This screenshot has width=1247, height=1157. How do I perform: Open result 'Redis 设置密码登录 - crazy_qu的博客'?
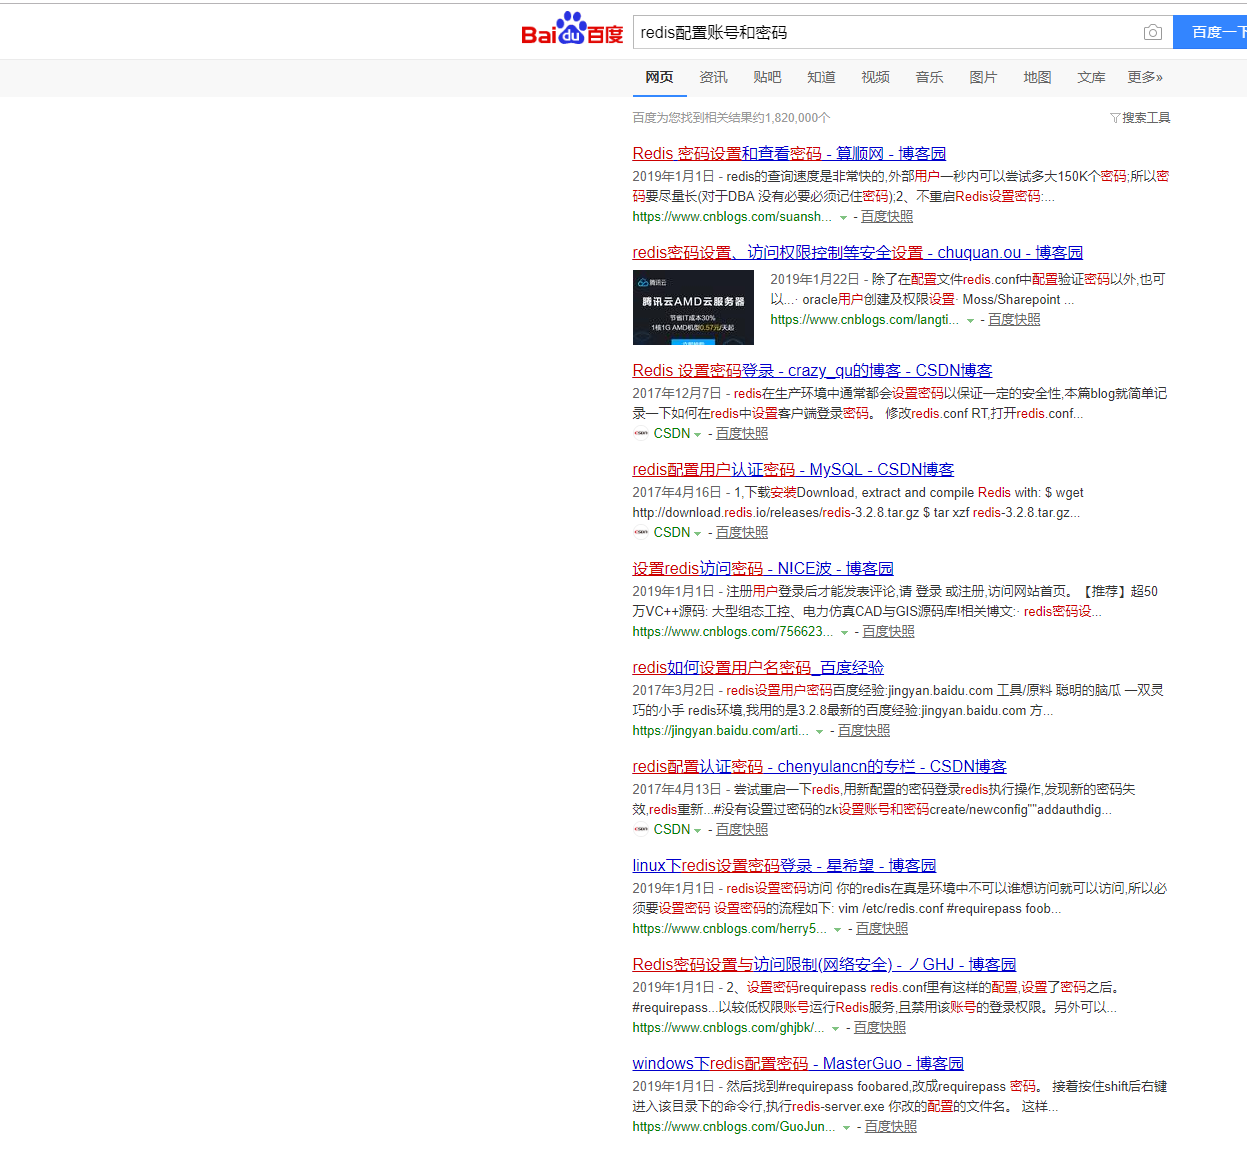pyautogui.click(x=812, y=370)
